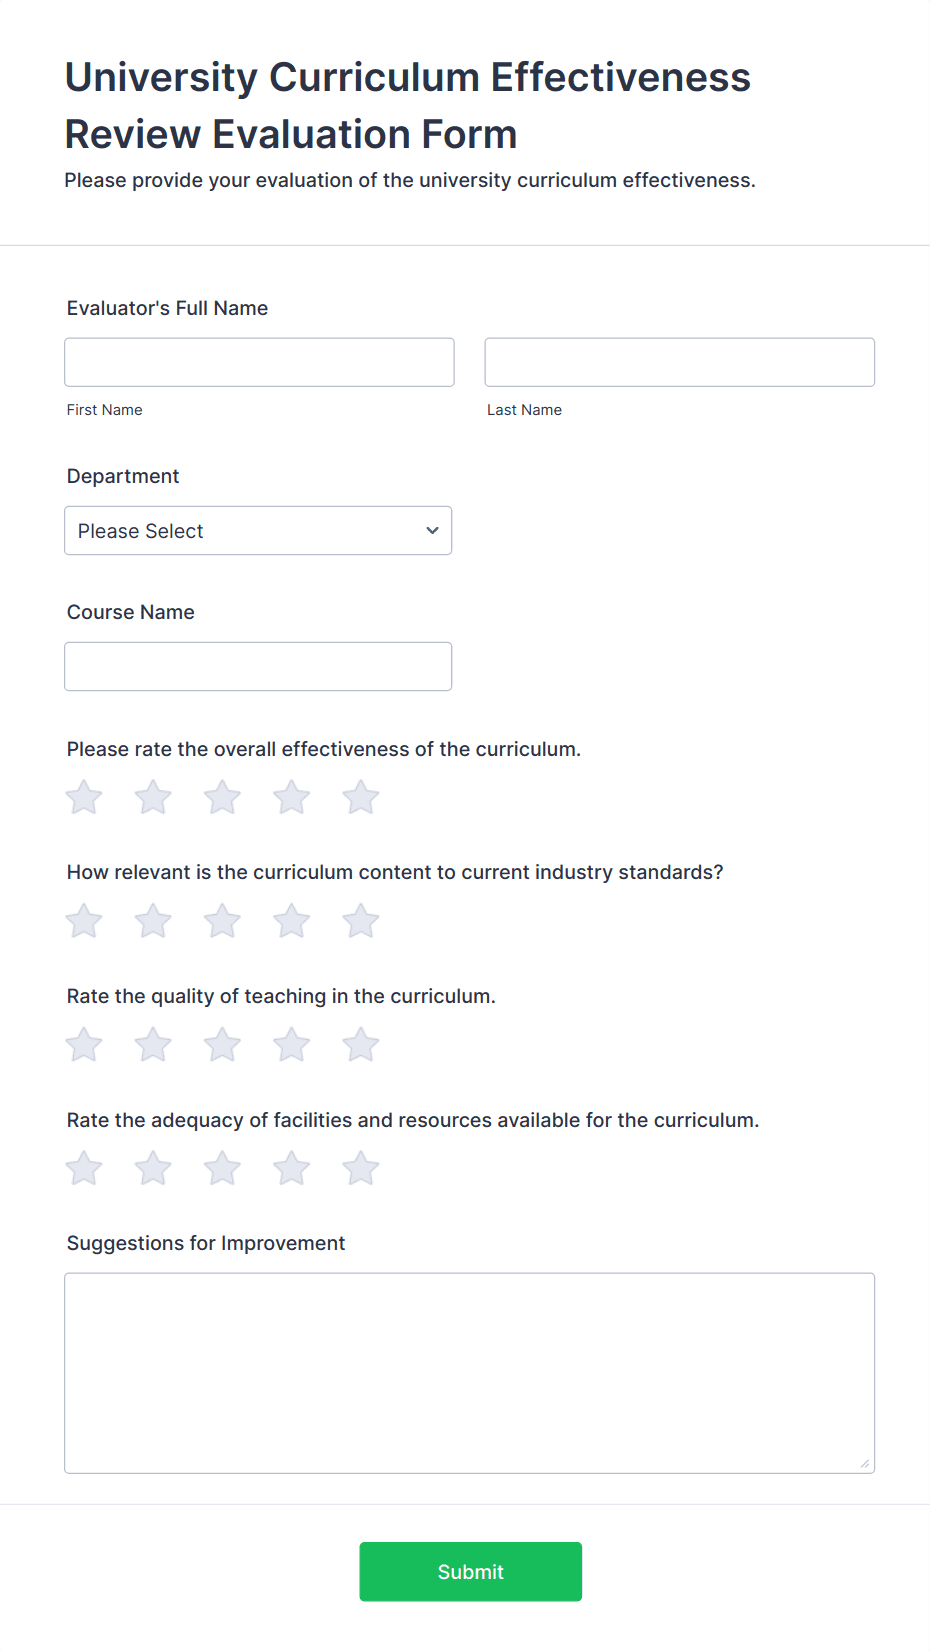Click the fifth star for industry relevance

[x=360, y=921]
